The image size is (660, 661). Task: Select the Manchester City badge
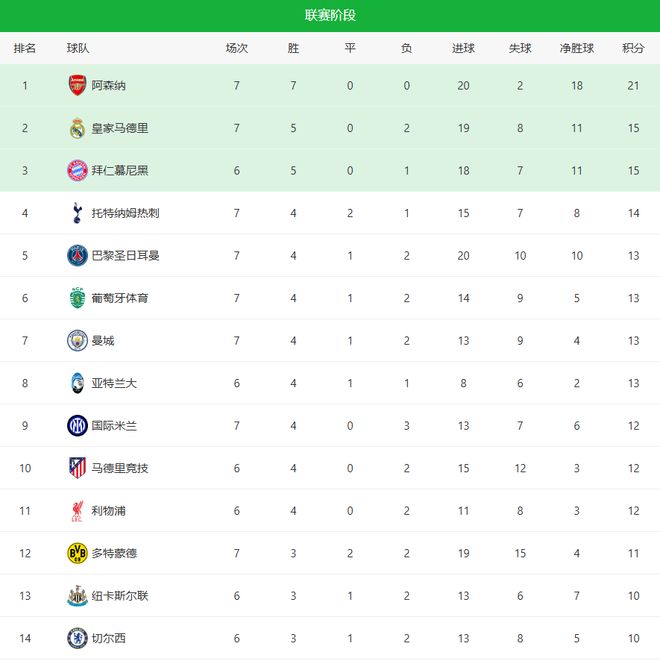pos(77,340)
